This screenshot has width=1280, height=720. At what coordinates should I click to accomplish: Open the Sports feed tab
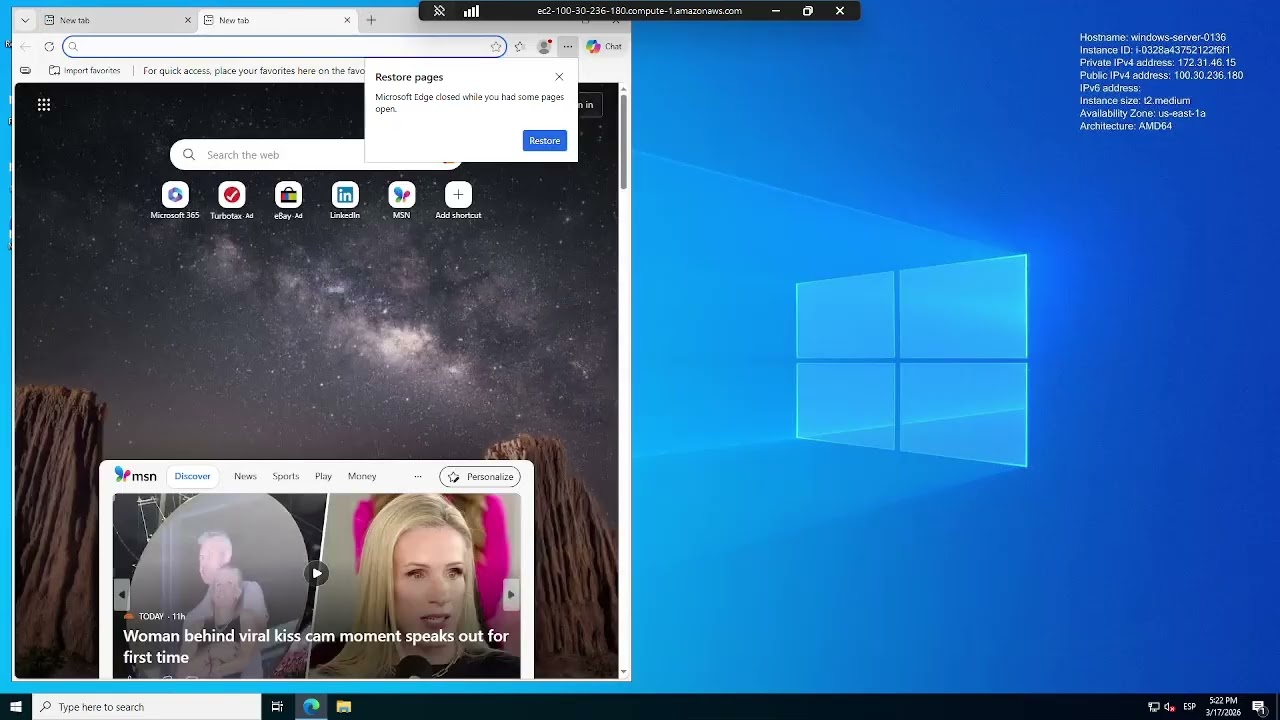[x=286, y=476]
